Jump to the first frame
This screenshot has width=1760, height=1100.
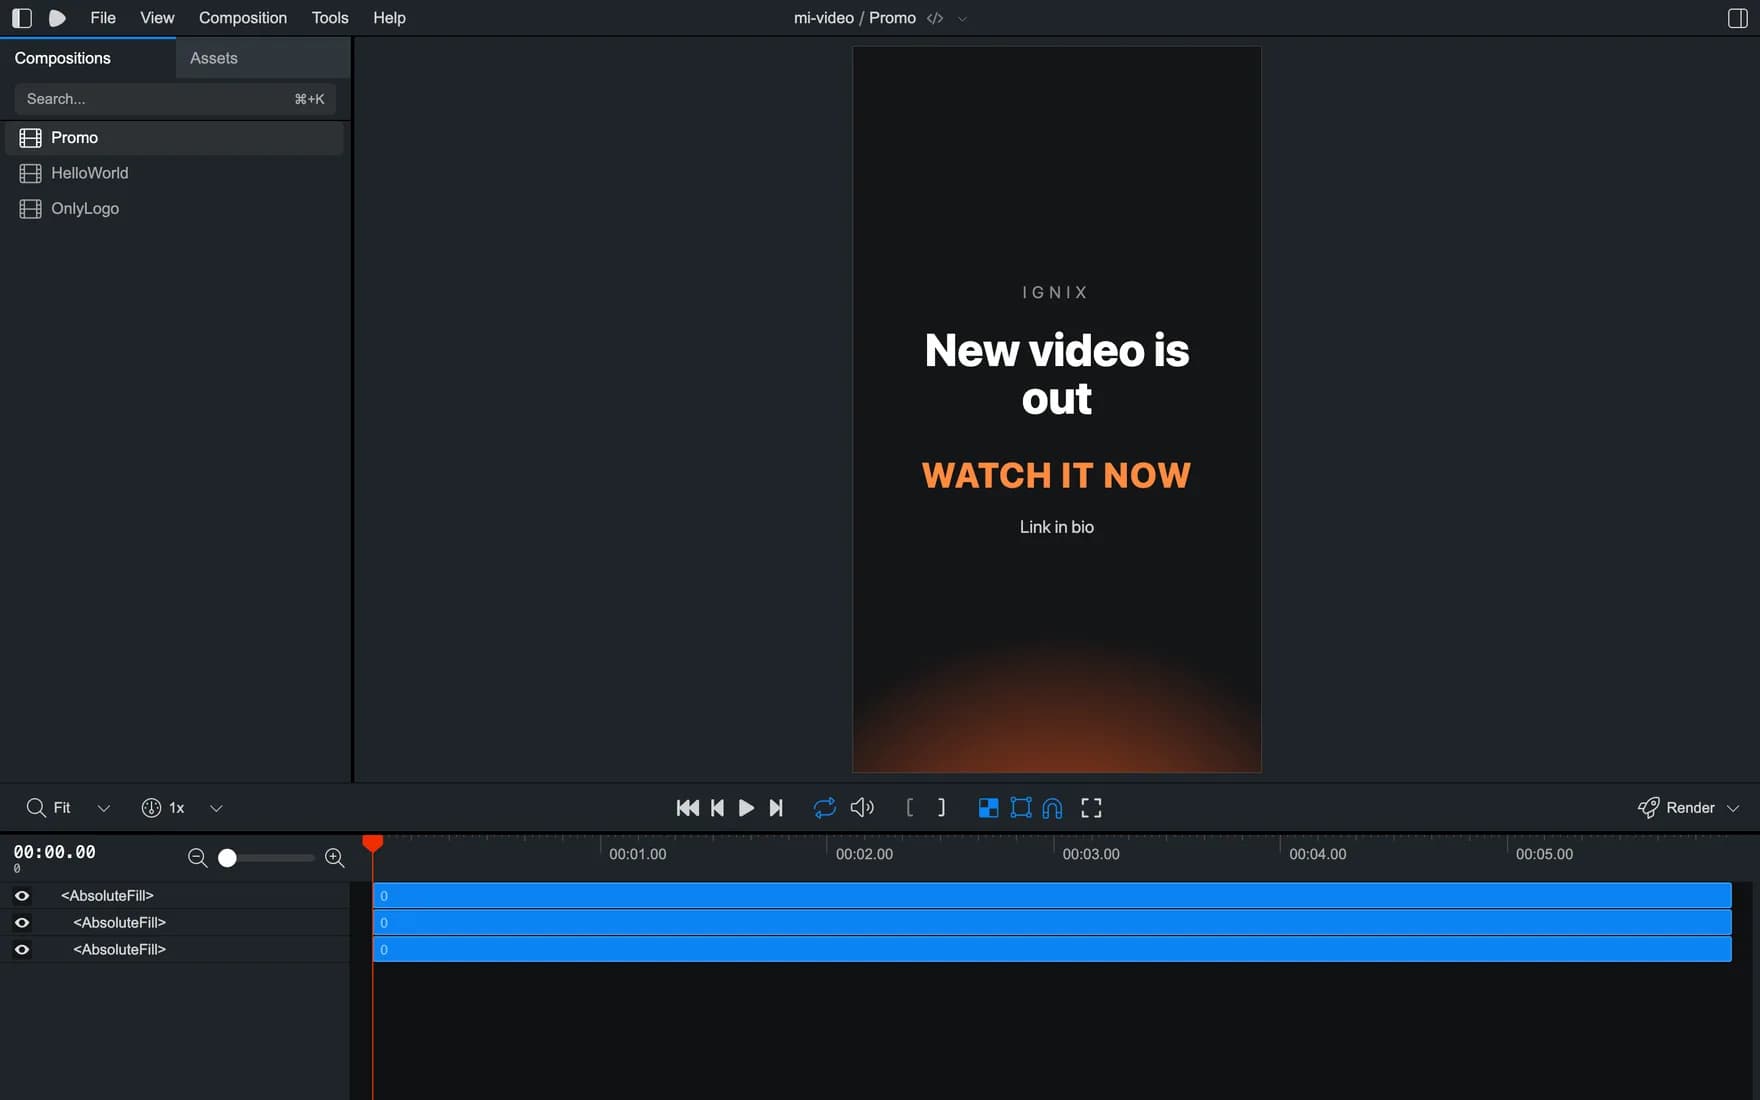point(688,808)
